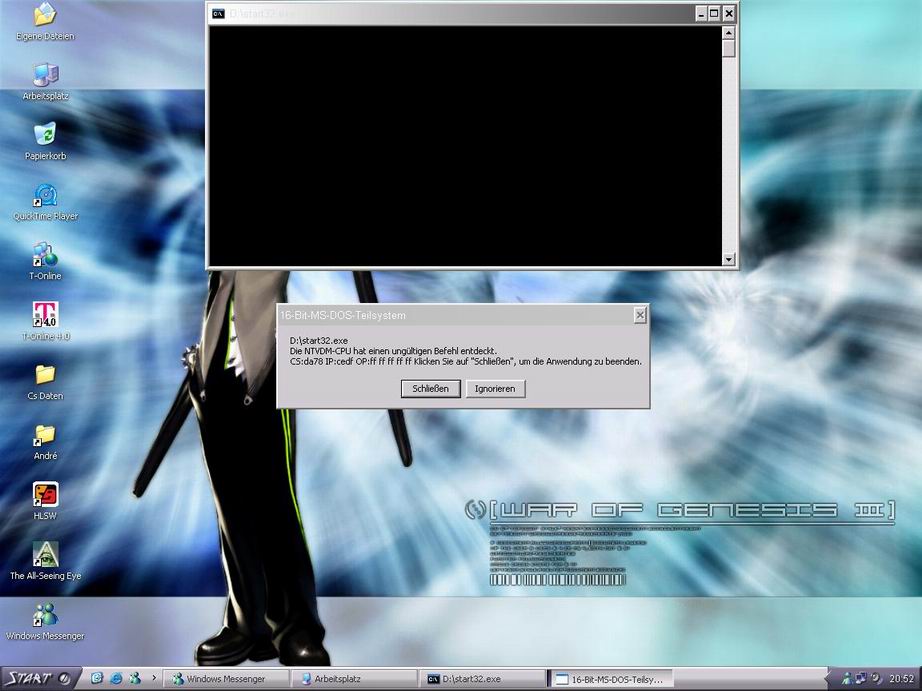Click the system clock showing 20:52
922x691 pixels.
tap(901, 679)
